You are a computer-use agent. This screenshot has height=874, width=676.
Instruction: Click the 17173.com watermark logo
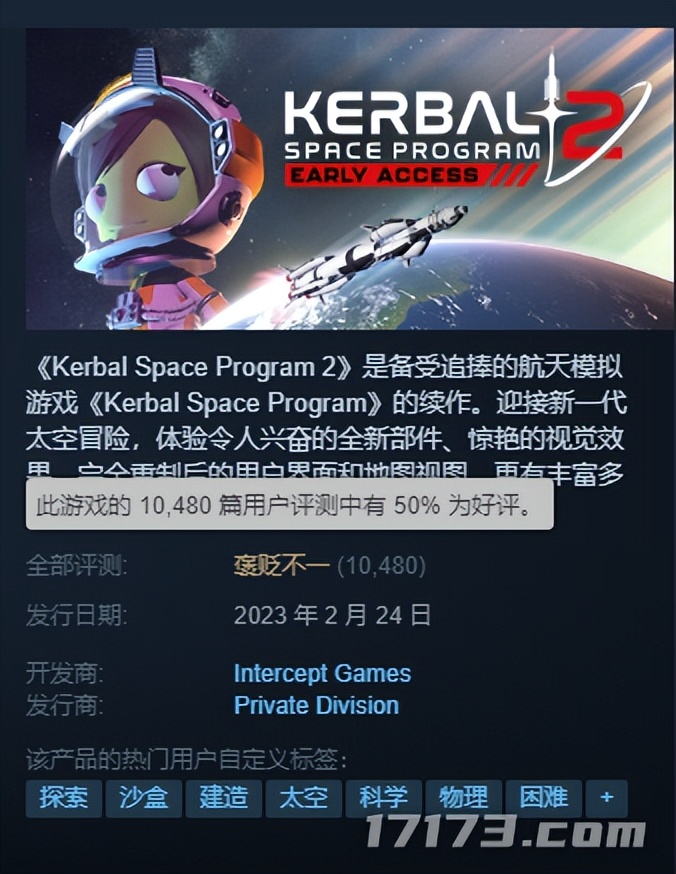coord(506,832)
